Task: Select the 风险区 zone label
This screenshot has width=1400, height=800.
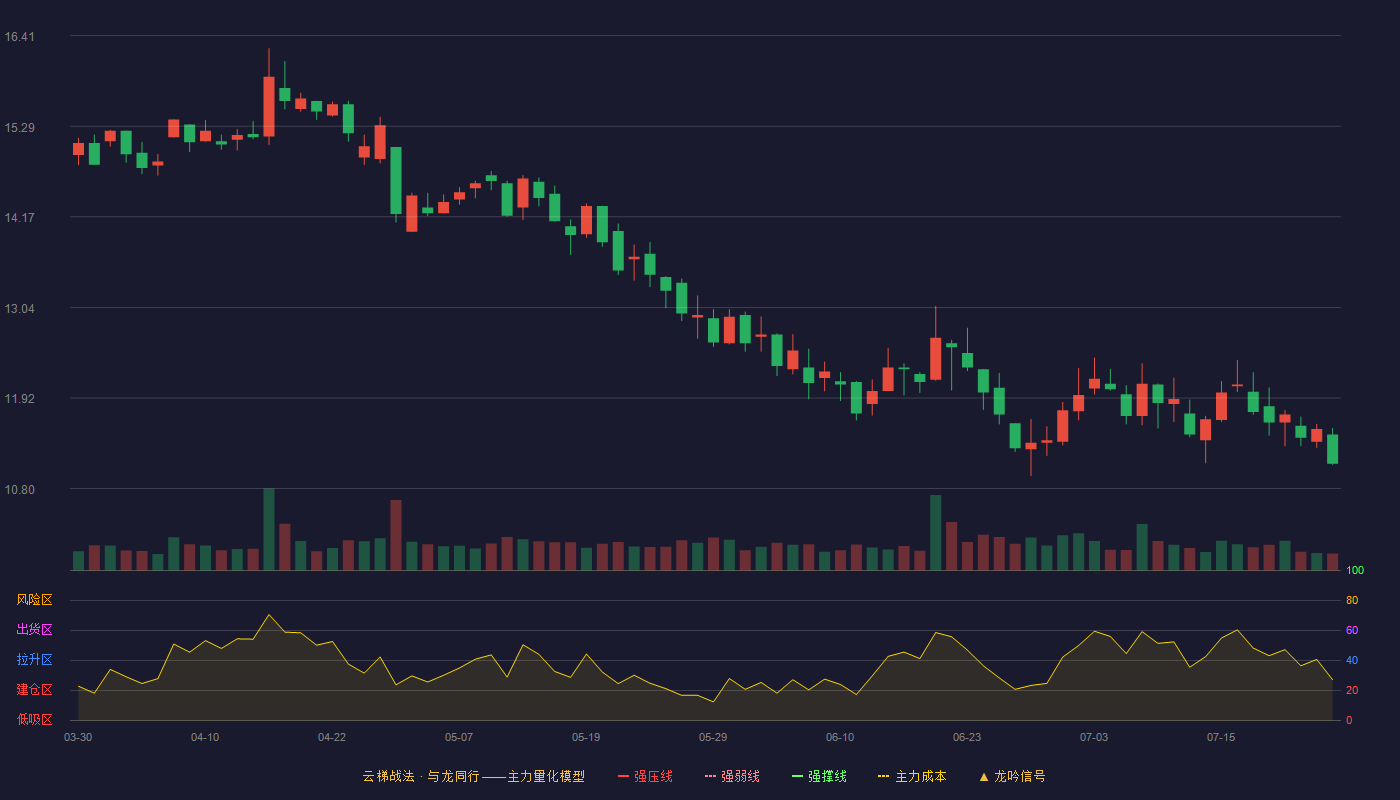Action: coord(34,600)
